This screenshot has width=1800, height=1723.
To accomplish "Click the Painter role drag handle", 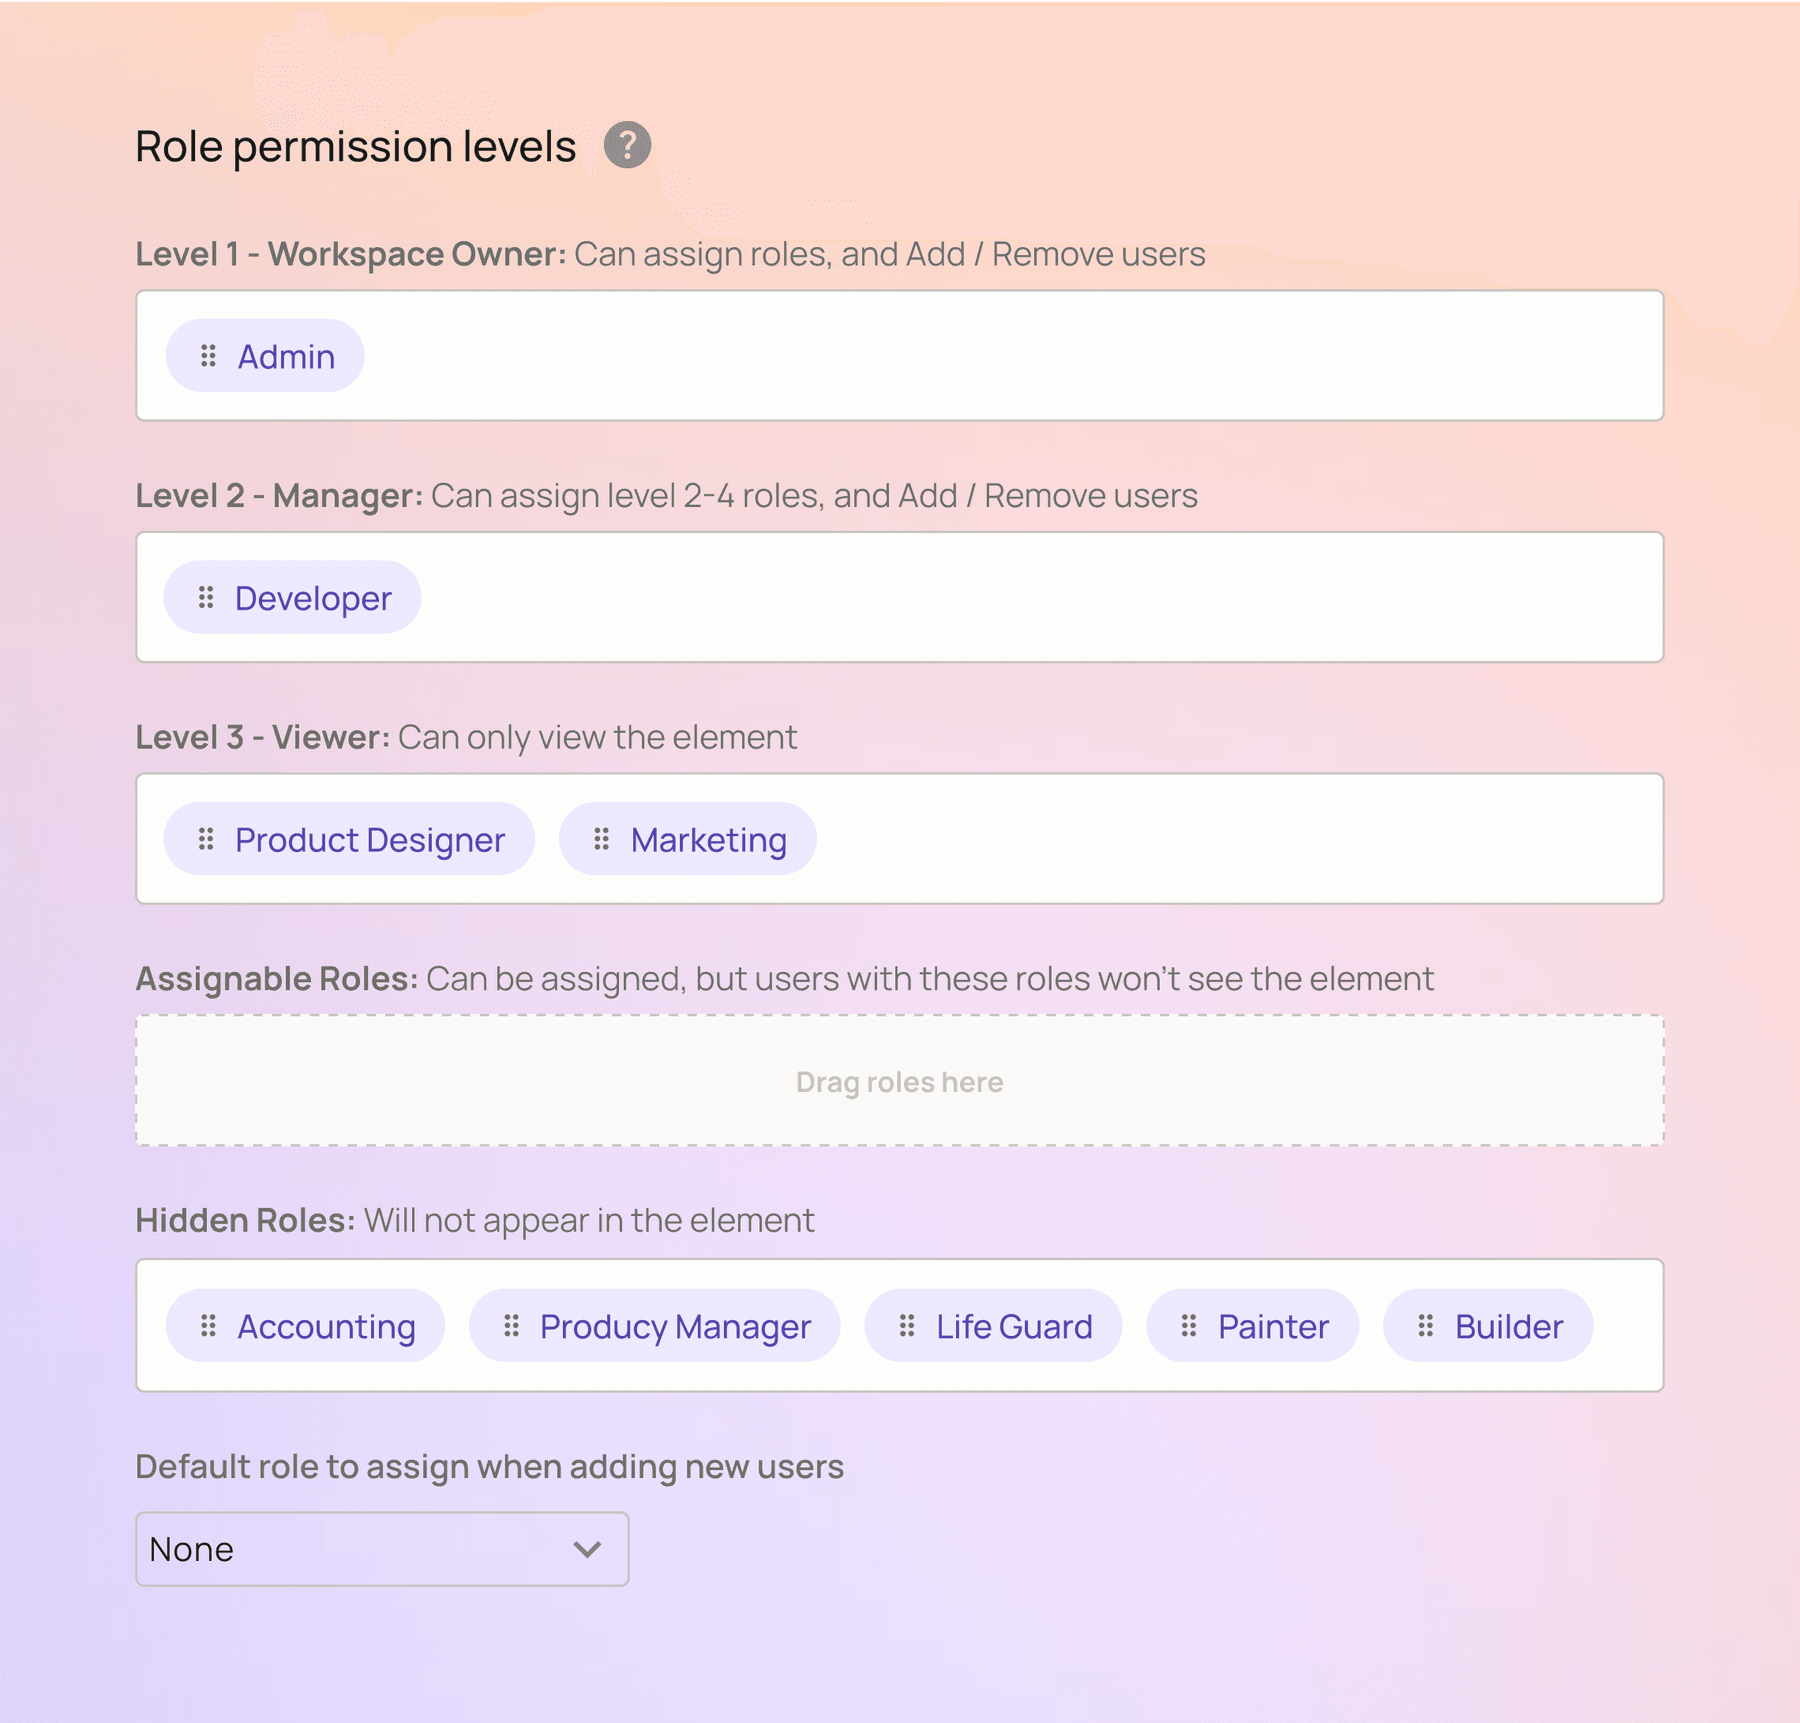I will point(1189,1326).
